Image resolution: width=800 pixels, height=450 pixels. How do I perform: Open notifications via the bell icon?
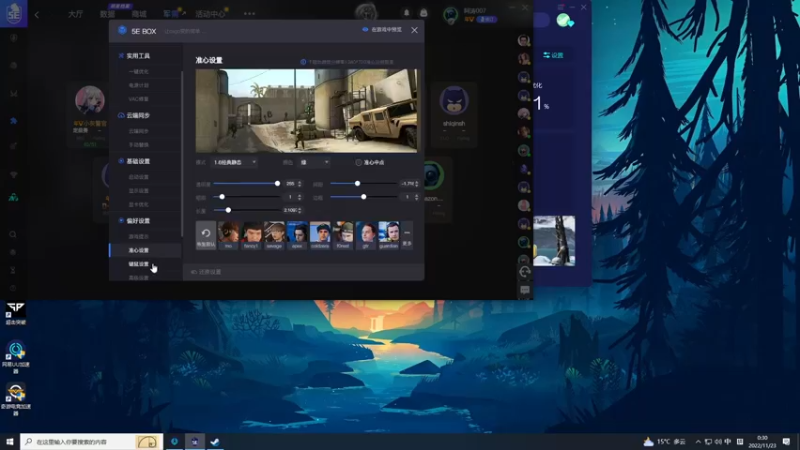[x=407, y=13]
